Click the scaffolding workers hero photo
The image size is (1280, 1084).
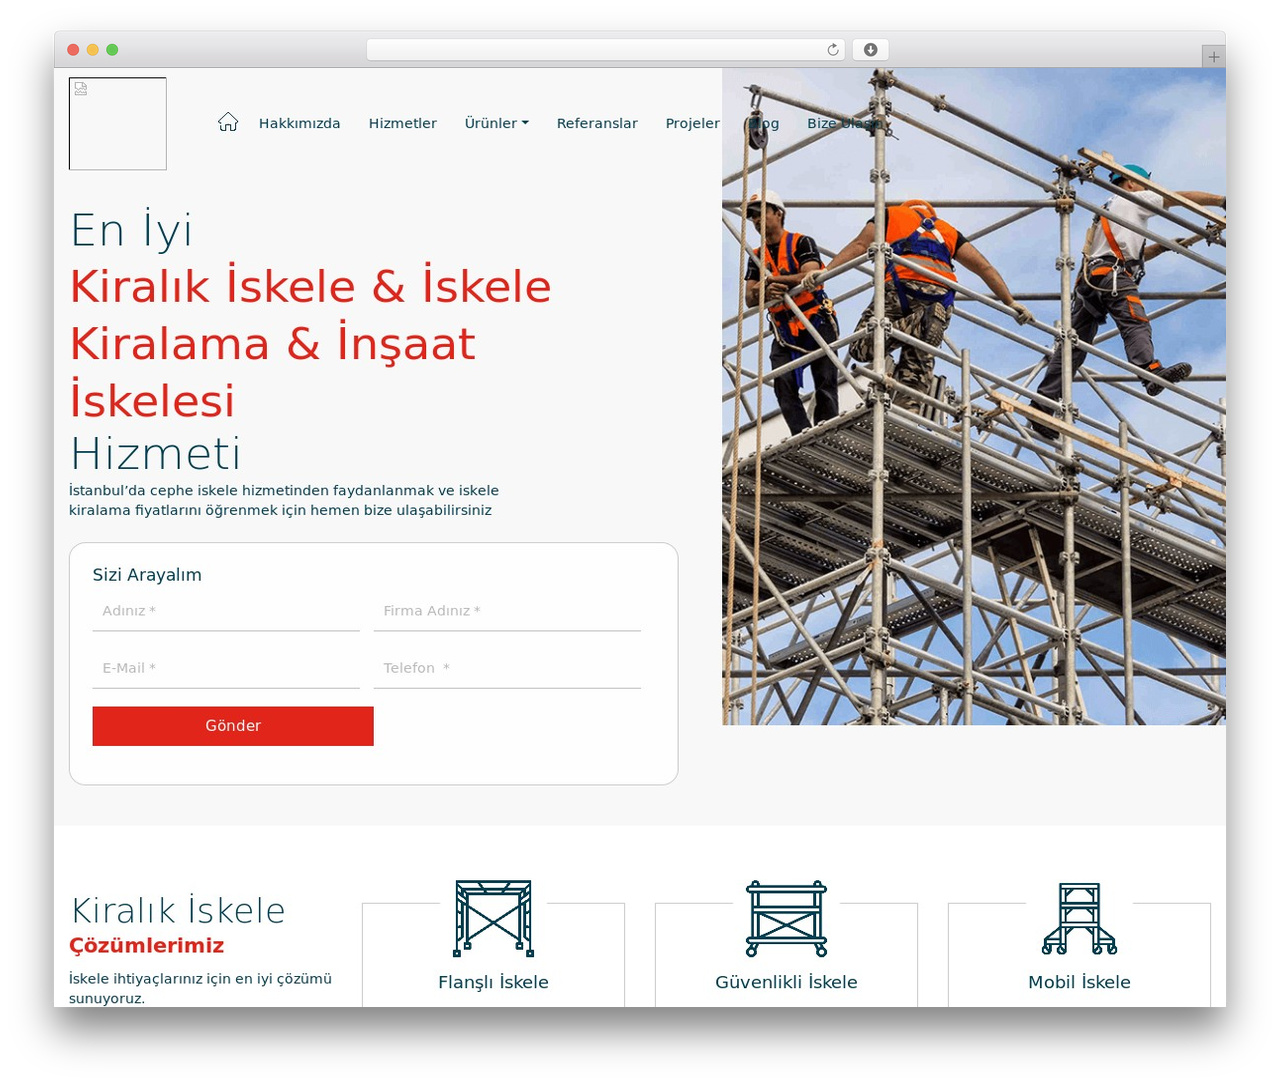click(x=974, y=396)
